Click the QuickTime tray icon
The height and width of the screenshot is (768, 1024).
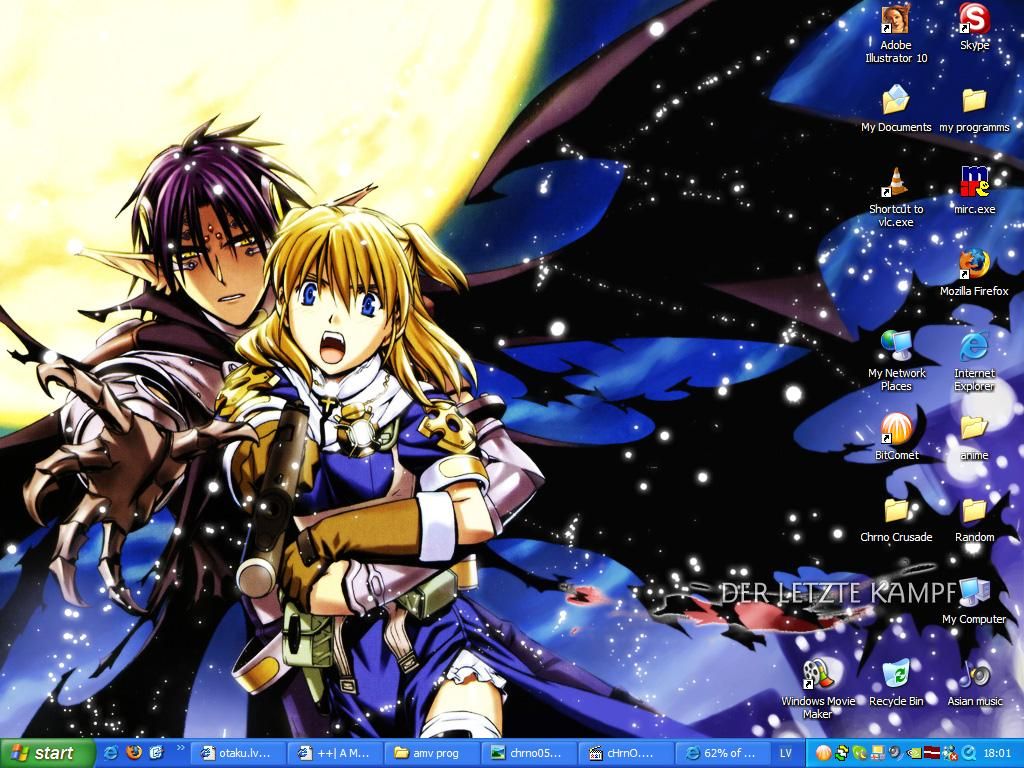pos(967,753)
